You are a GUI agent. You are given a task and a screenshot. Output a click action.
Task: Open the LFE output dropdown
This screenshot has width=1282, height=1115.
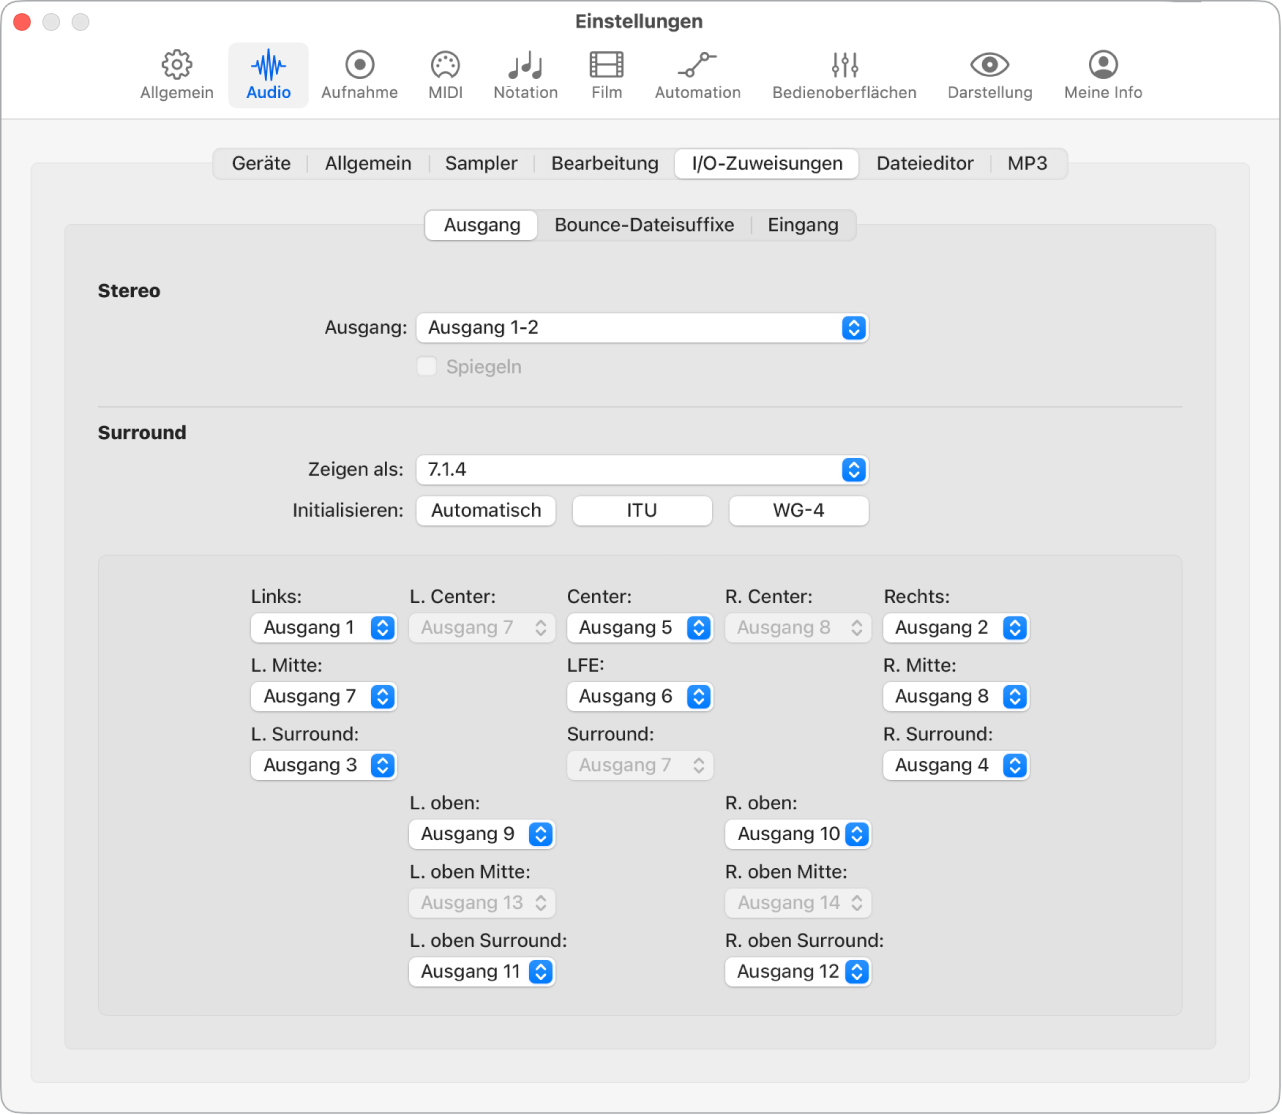click(639, 697)
